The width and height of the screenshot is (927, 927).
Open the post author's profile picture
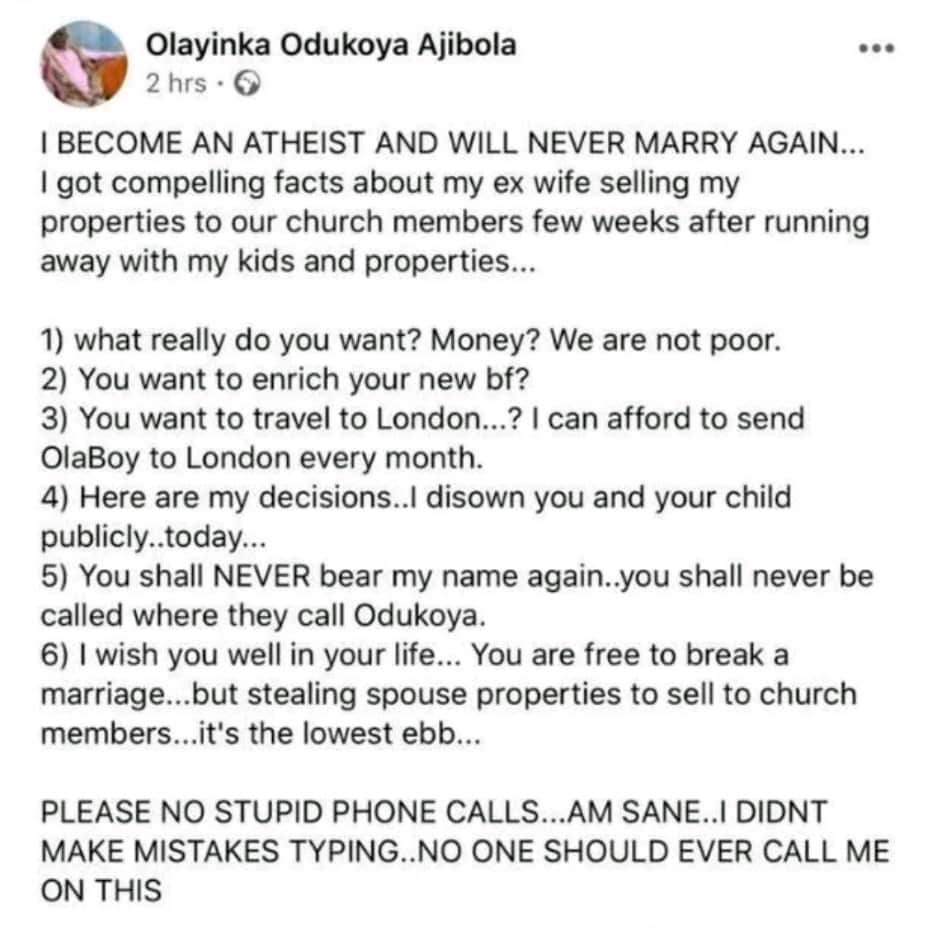(x=85, y=64)
